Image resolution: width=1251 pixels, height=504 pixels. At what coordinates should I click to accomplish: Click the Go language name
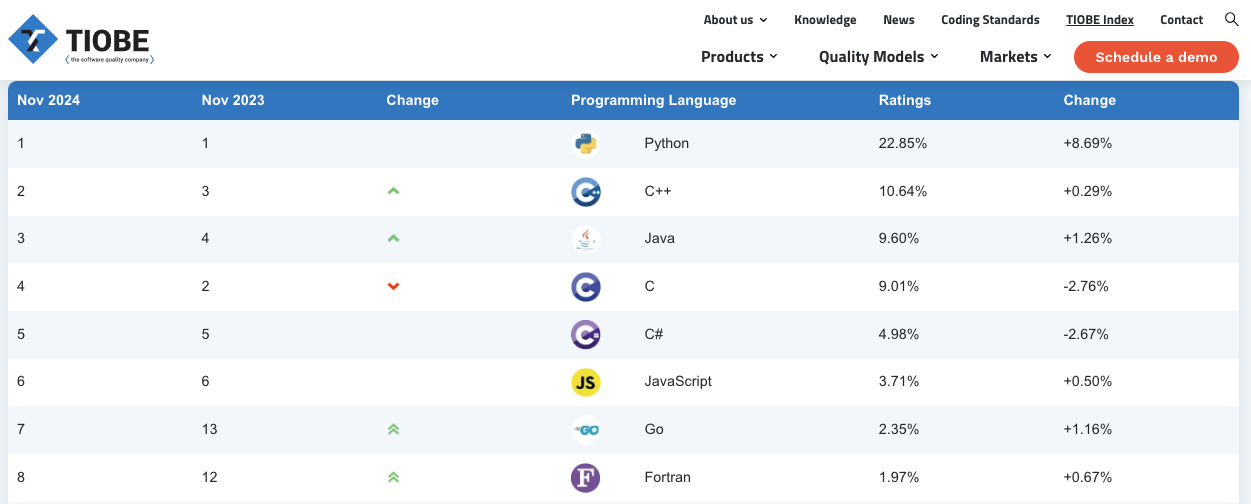pyautogui.click(x=654, y=429)
